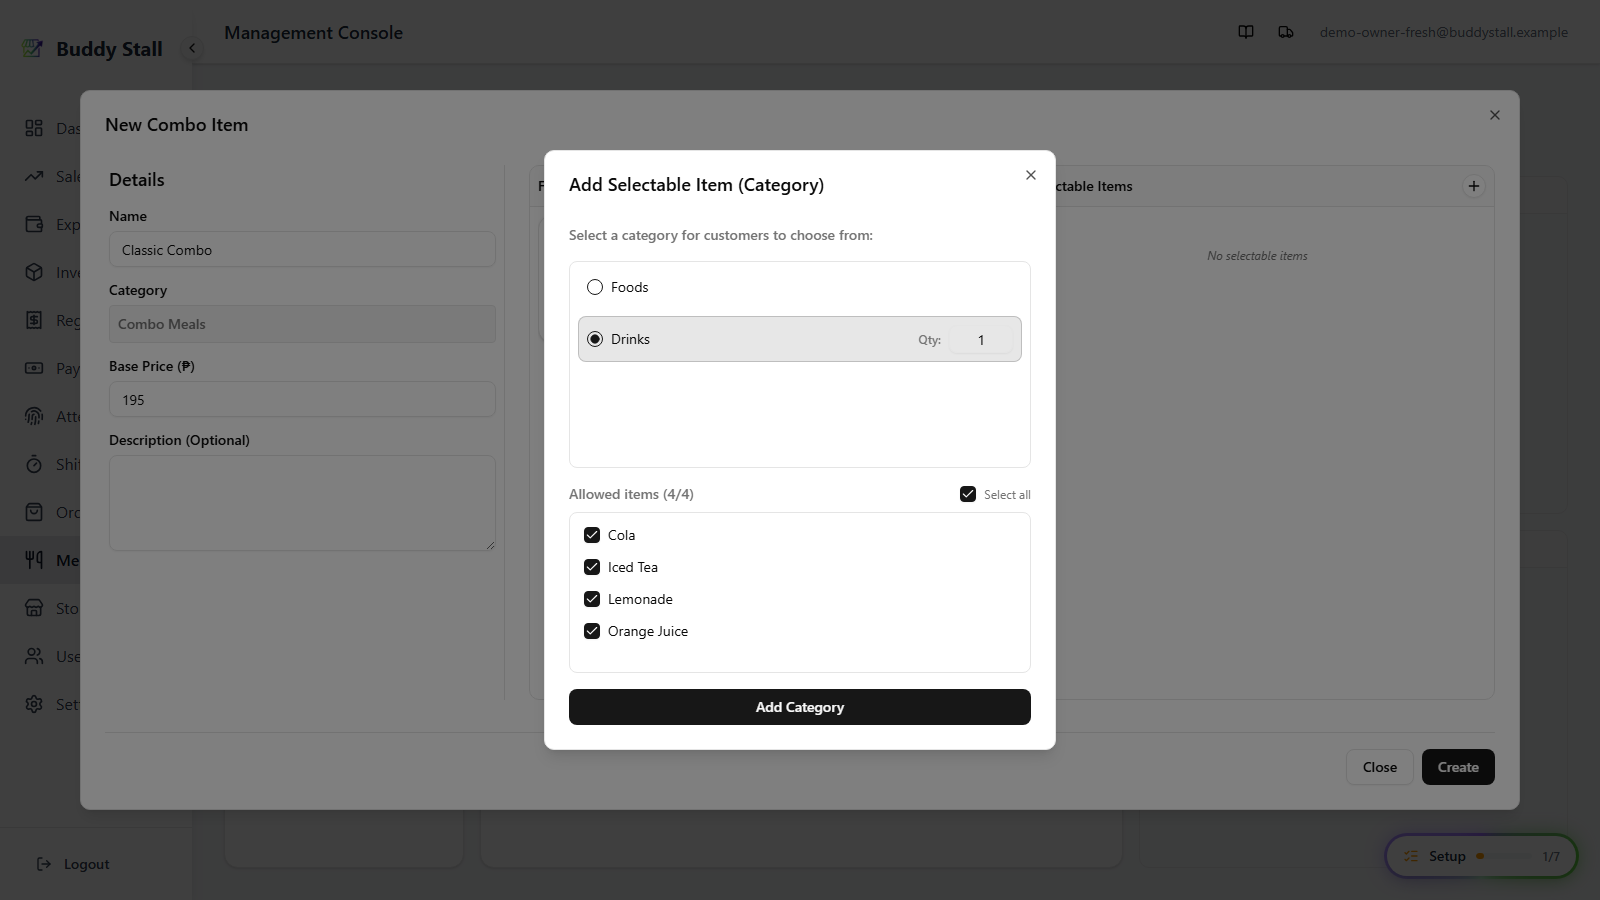Open the Shifts timer sidebar icon
Screen dimensions: 1600x900
pos(34,464)
